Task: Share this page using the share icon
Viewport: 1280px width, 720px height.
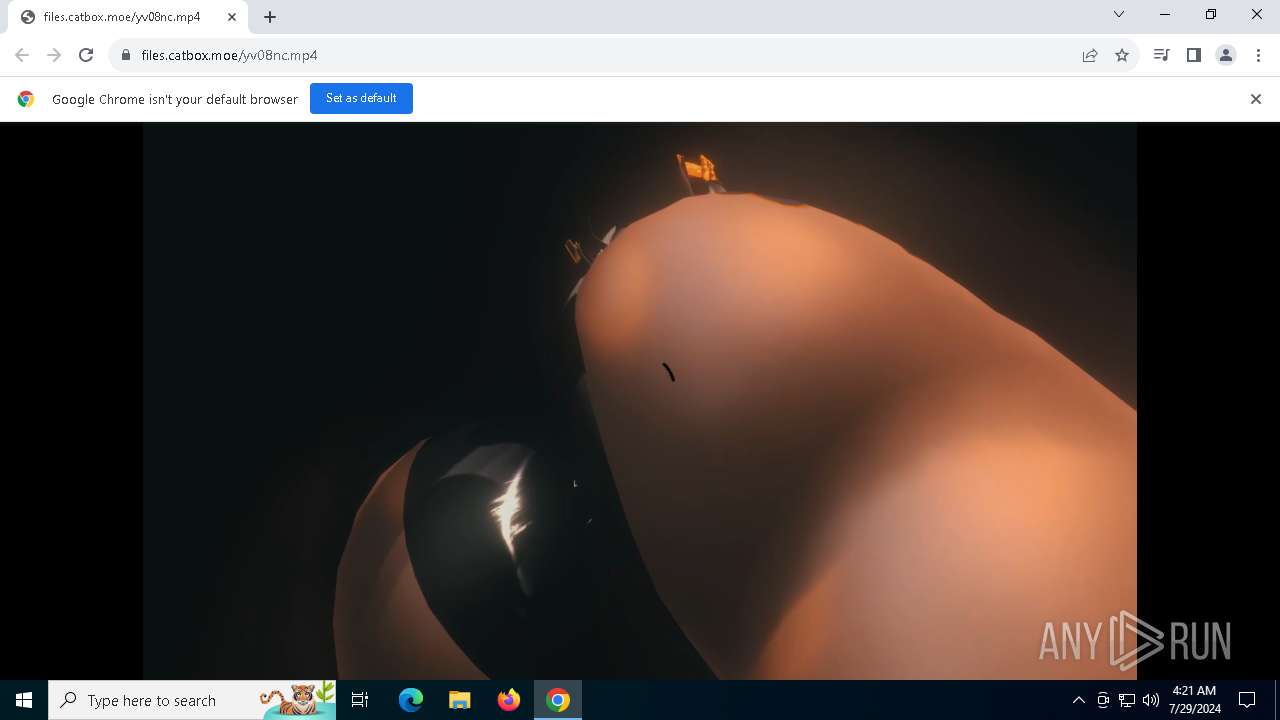Action: click(1090, 55)
